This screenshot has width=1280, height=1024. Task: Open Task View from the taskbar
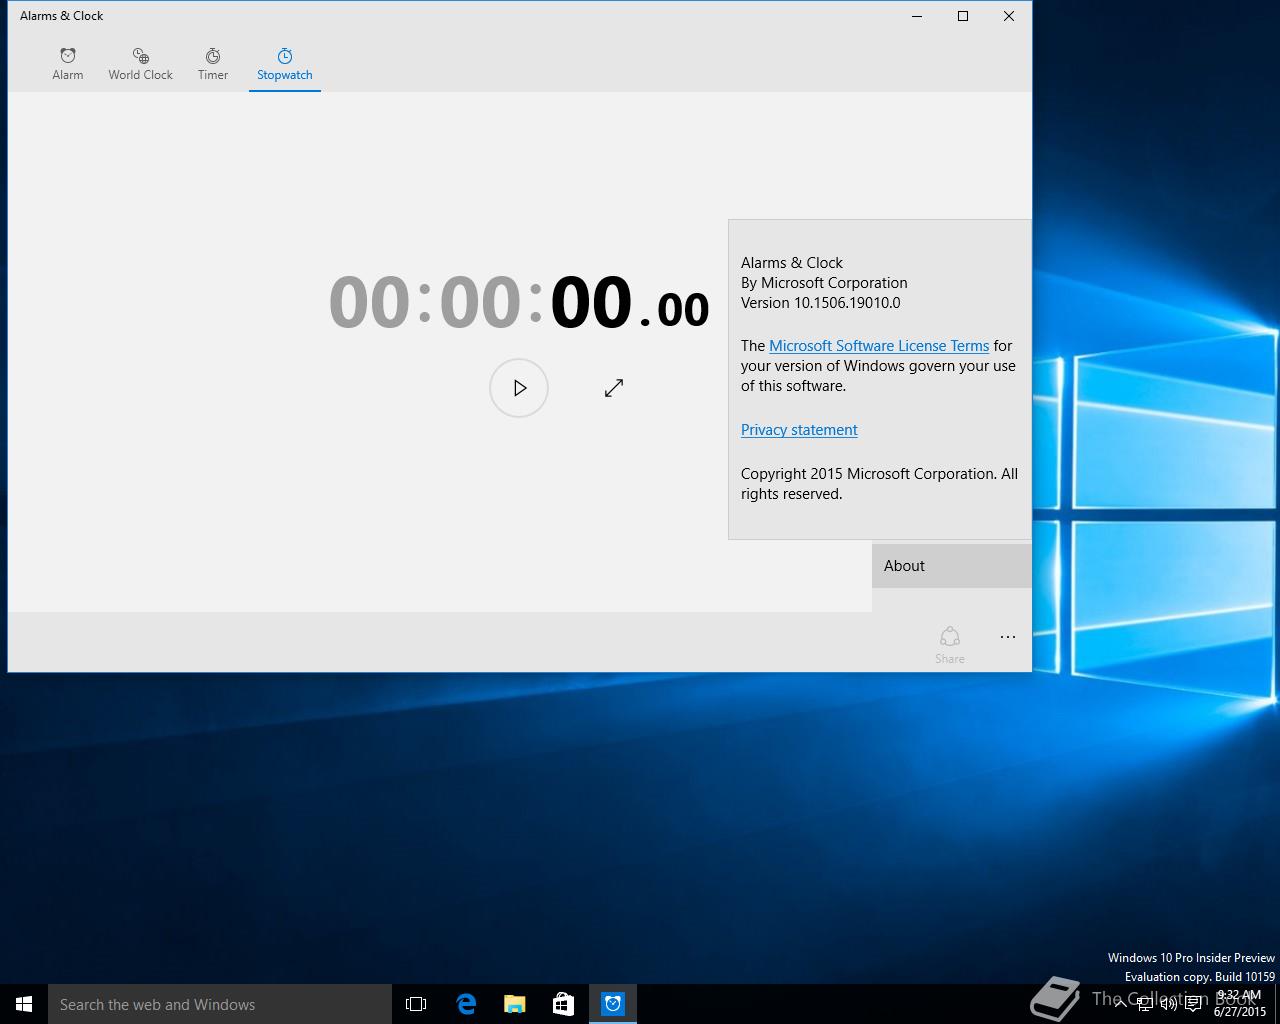click(x=416, y=1004)
